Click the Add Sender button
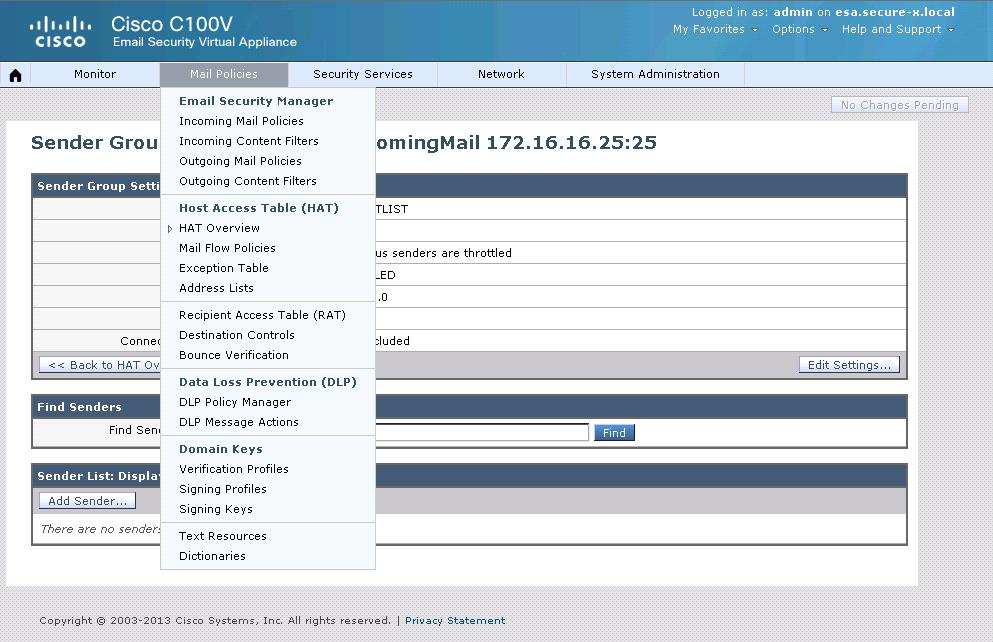 87,501
